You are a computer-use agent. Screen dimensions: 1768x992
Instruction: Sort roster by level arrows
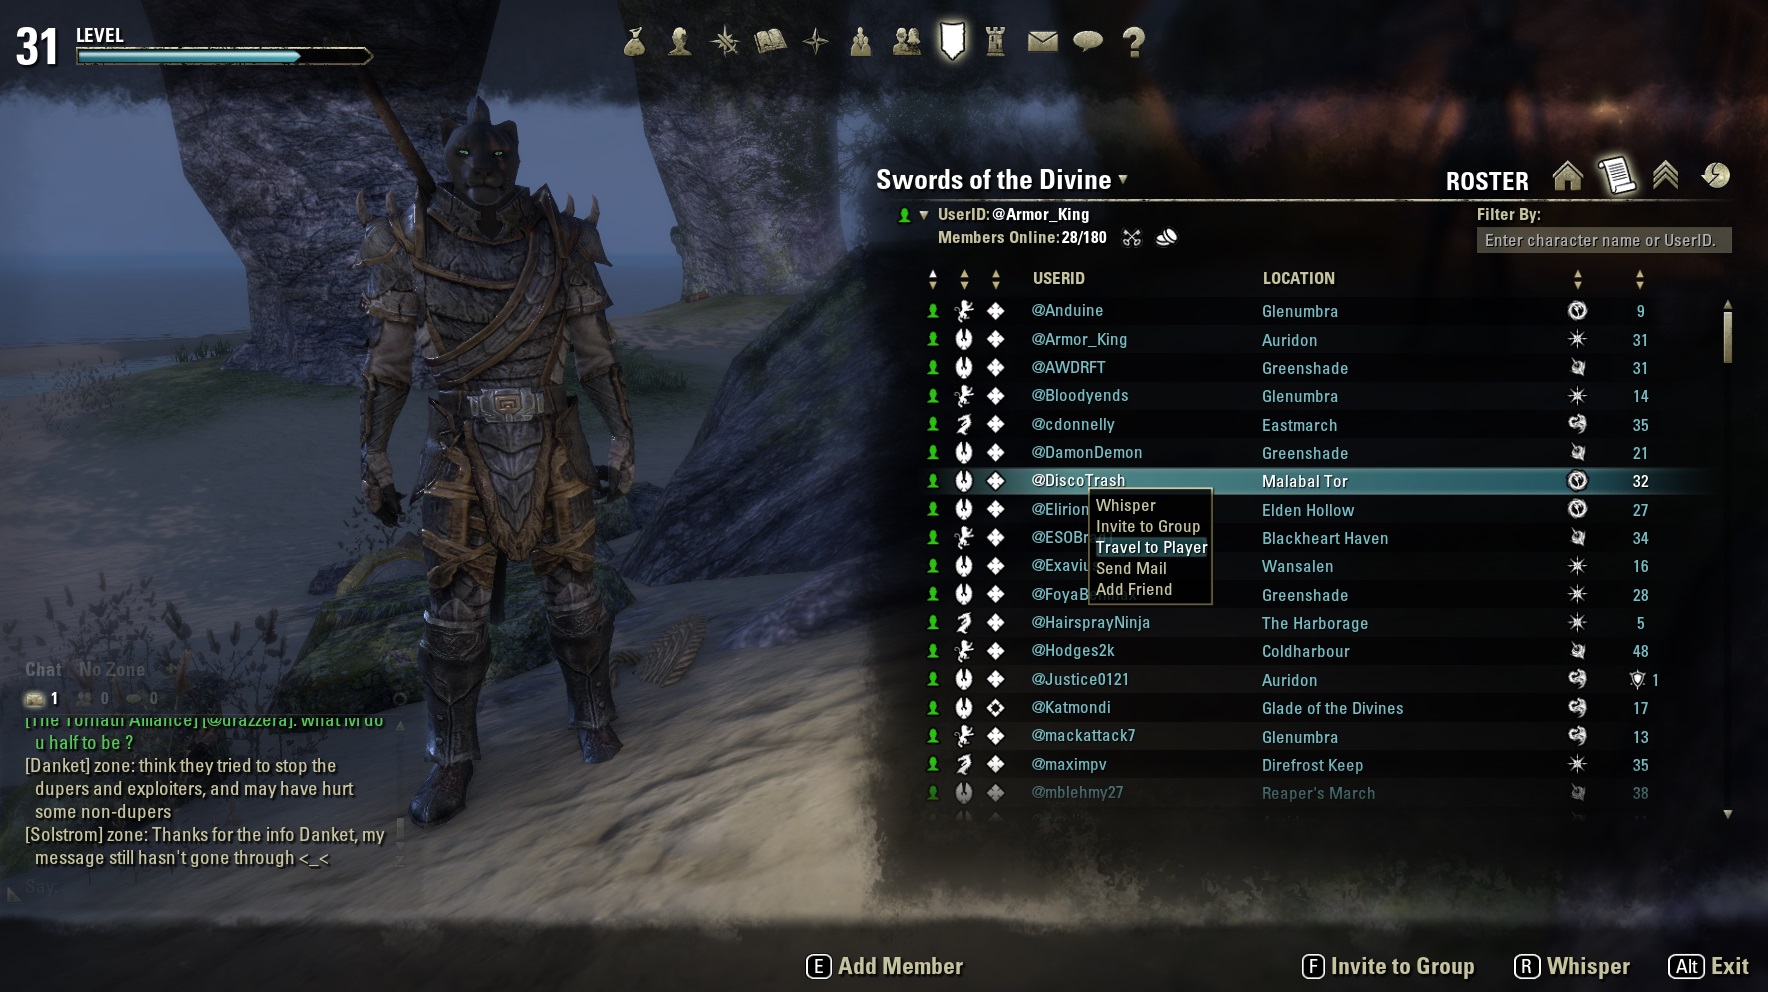[x=1639, y=279]
